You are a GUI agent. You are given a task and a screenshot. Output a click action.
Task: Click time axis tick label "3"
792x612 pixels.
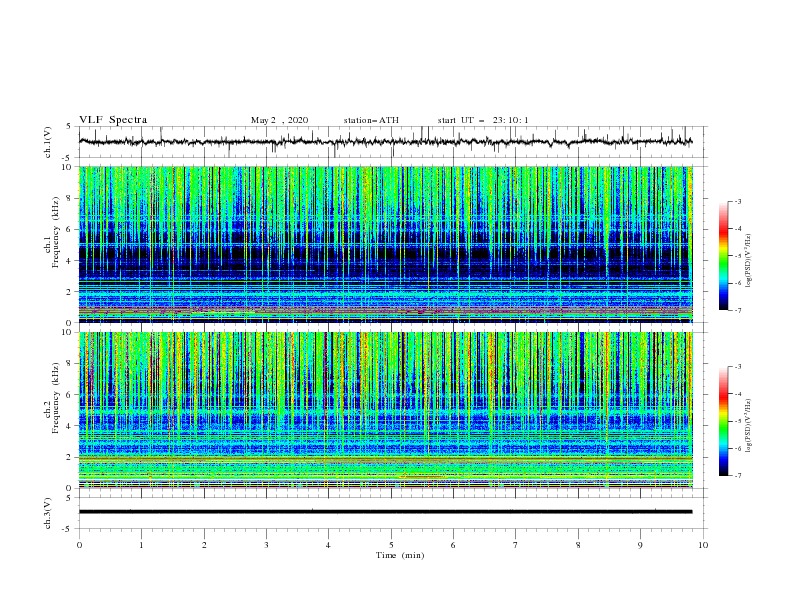click(x=266, y=545)
